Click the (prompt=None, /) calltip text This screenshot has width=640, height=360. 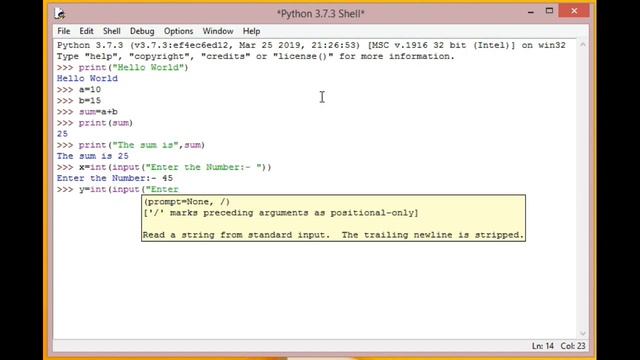187,202
